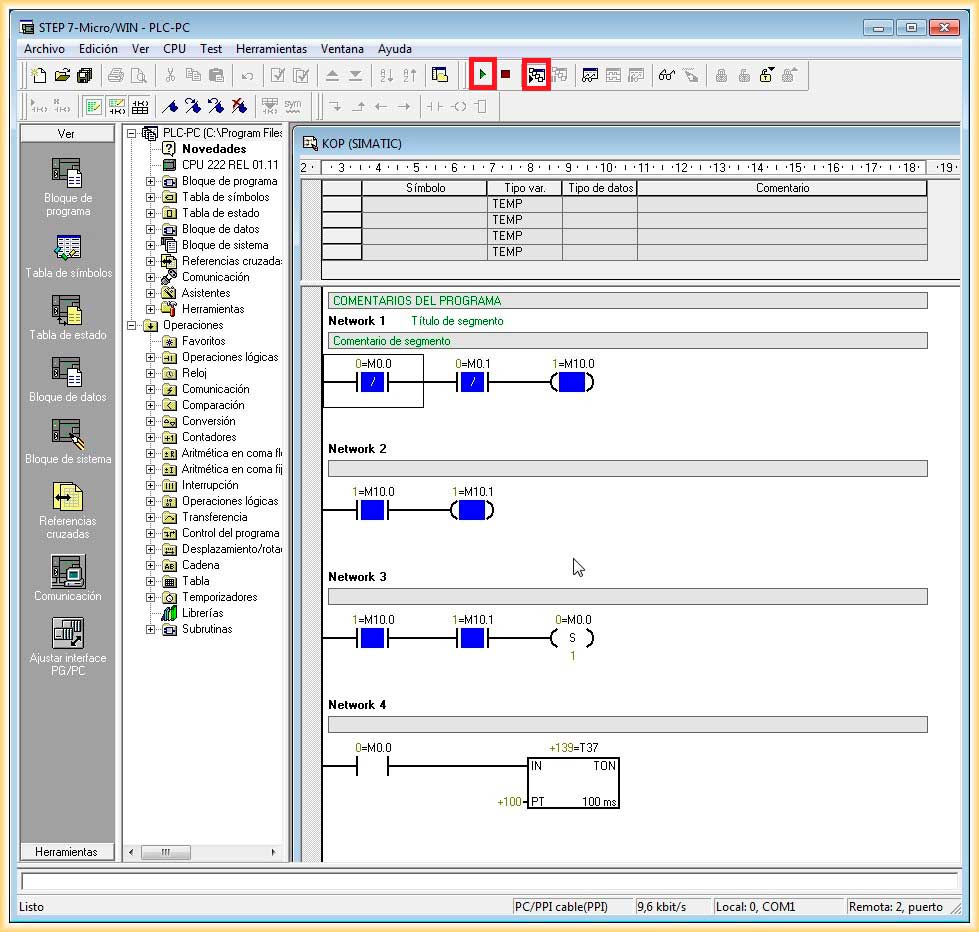Toggle program status monitoring icon
Screen dimensions: 979x932
537,75
